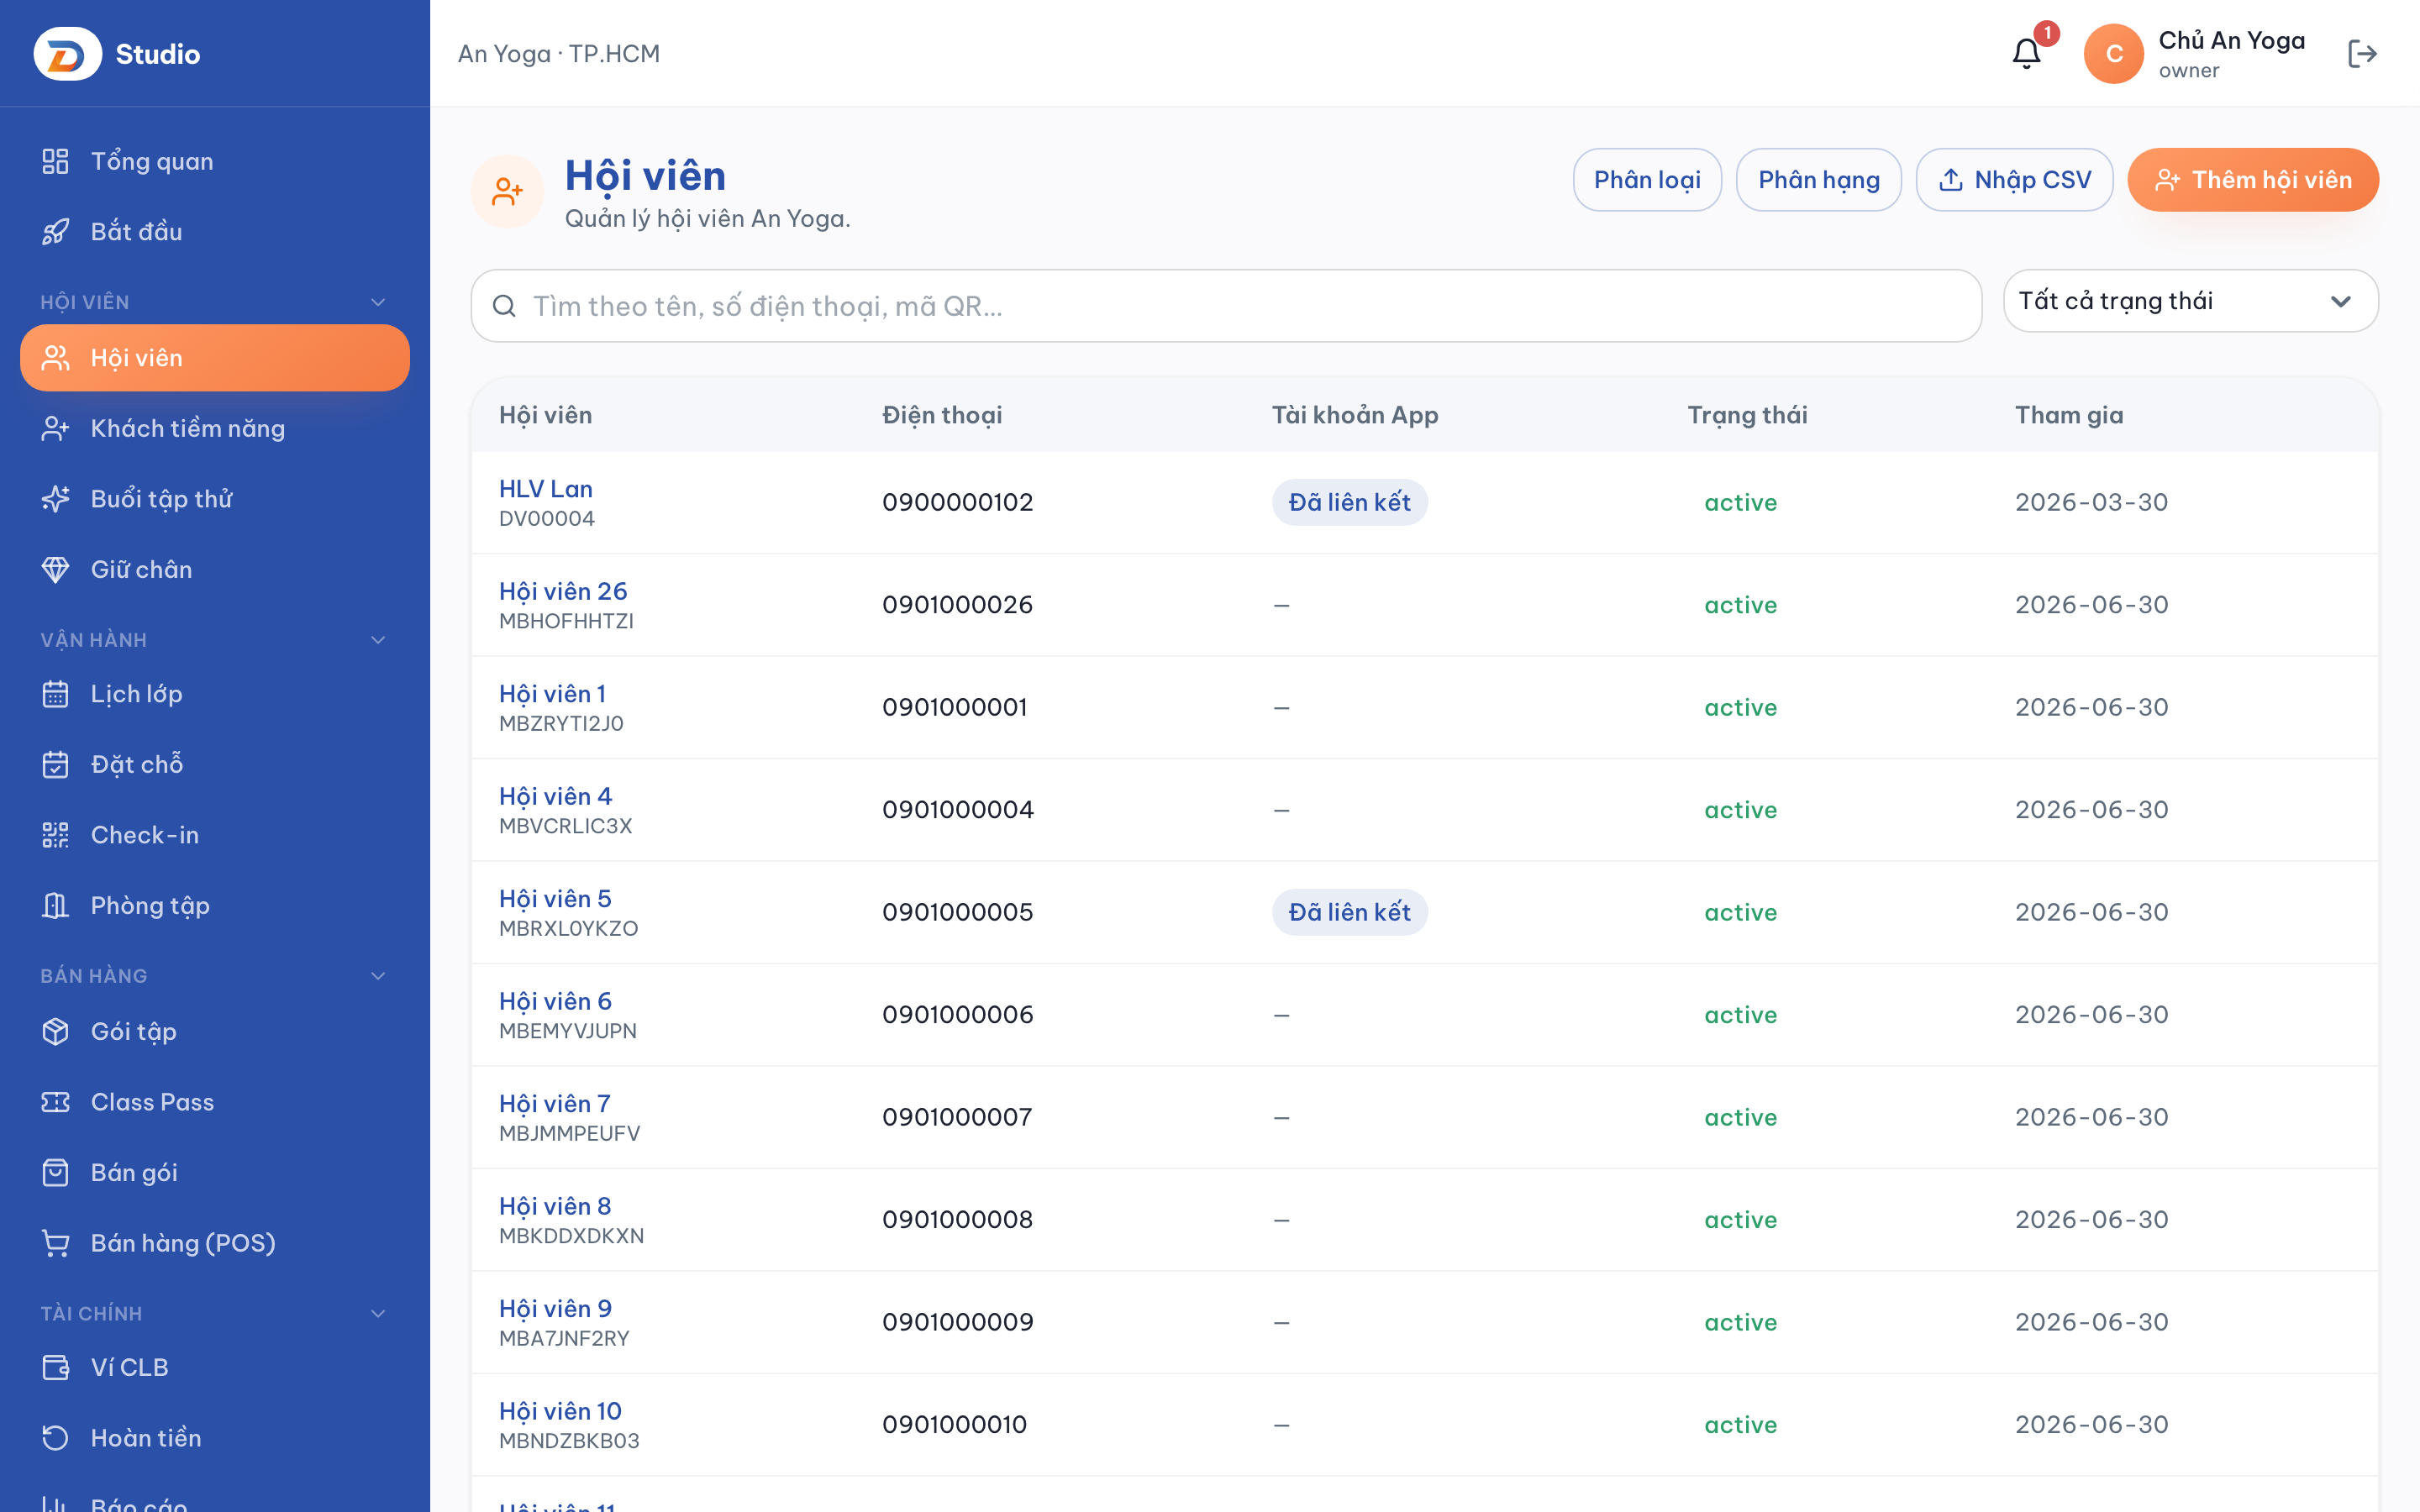2420x1512 pixels.
Task: Open the notifications bell icon
Action: (2026, 53)
